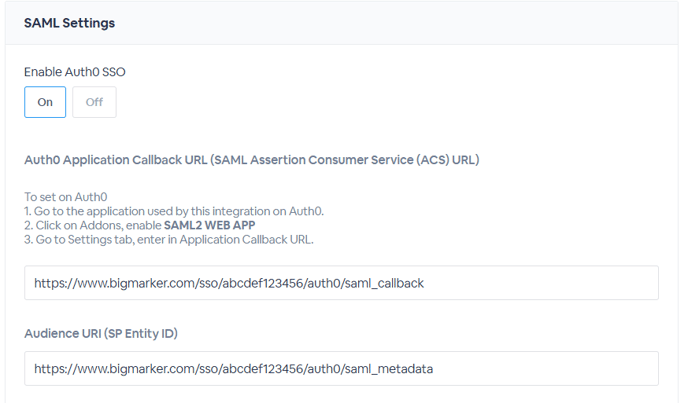
Task: Place cursor at saml_metadata in URI
Action: point(389,369)
